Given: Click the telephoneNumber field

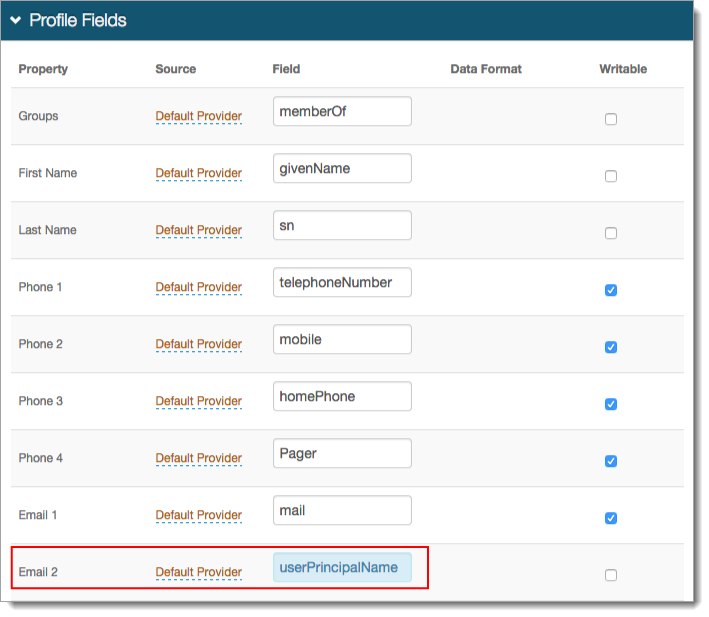Looking at the screenshot, I should pyautogui.click(x=342, y=282).
